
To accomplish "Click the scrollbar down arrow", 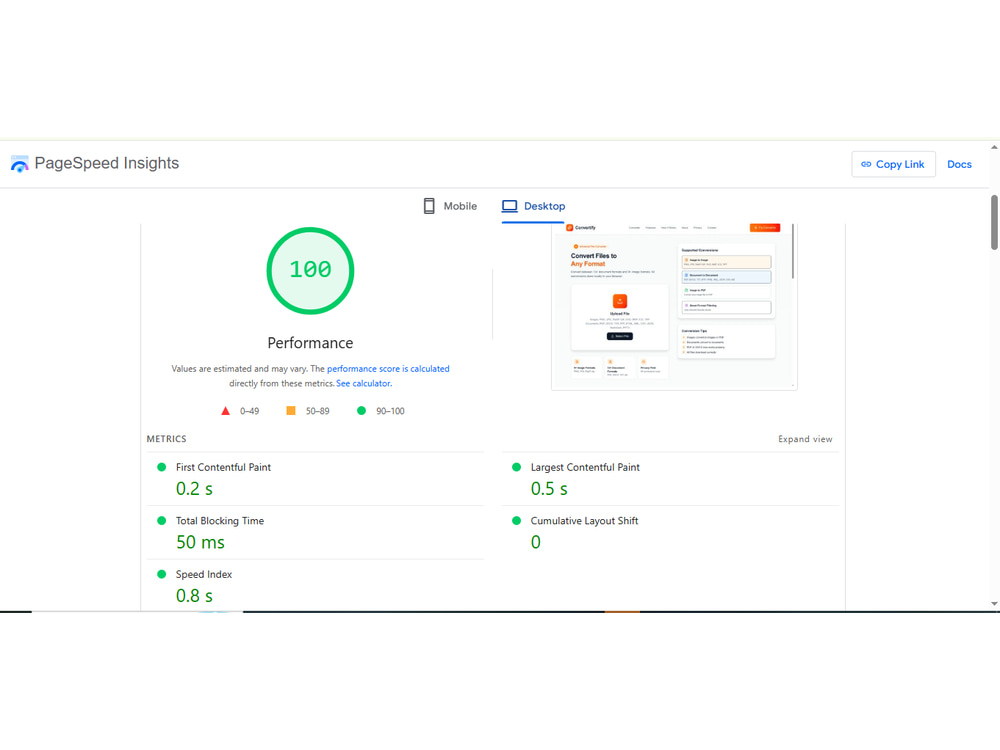I will (994, 603).
